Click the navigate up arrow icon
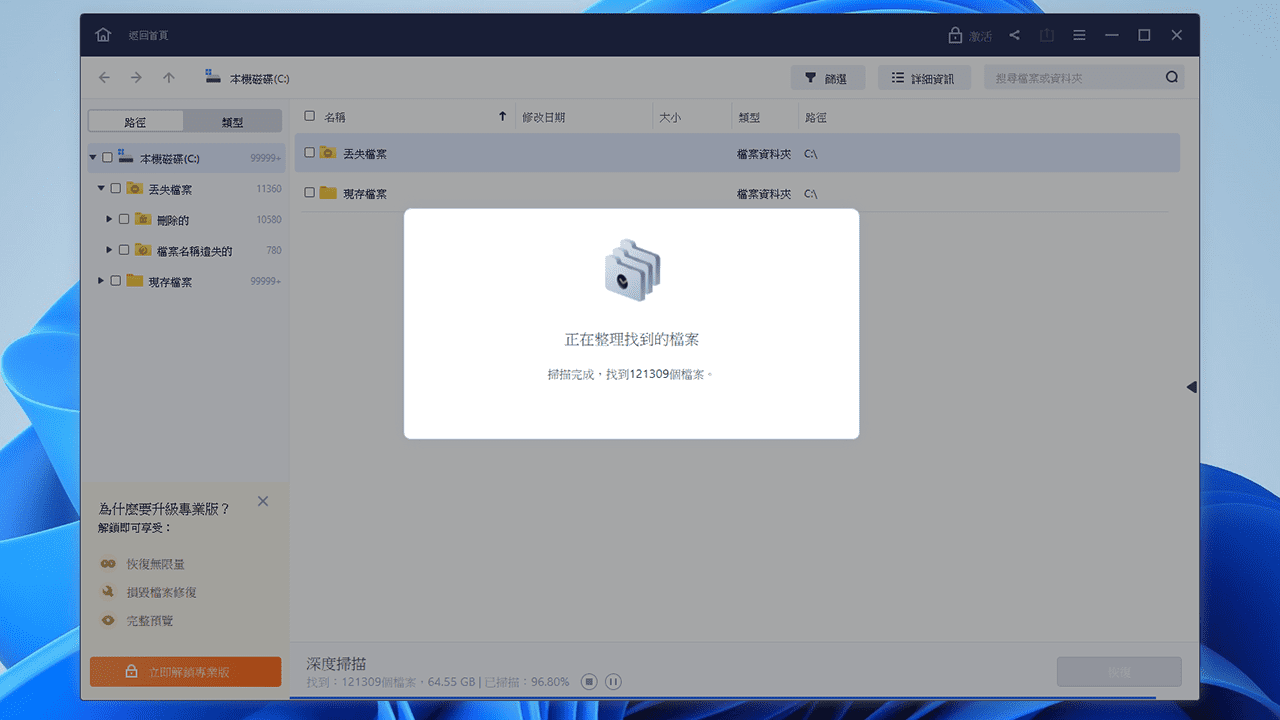This screenshot has width=1280, height=720. click(170, 77)
